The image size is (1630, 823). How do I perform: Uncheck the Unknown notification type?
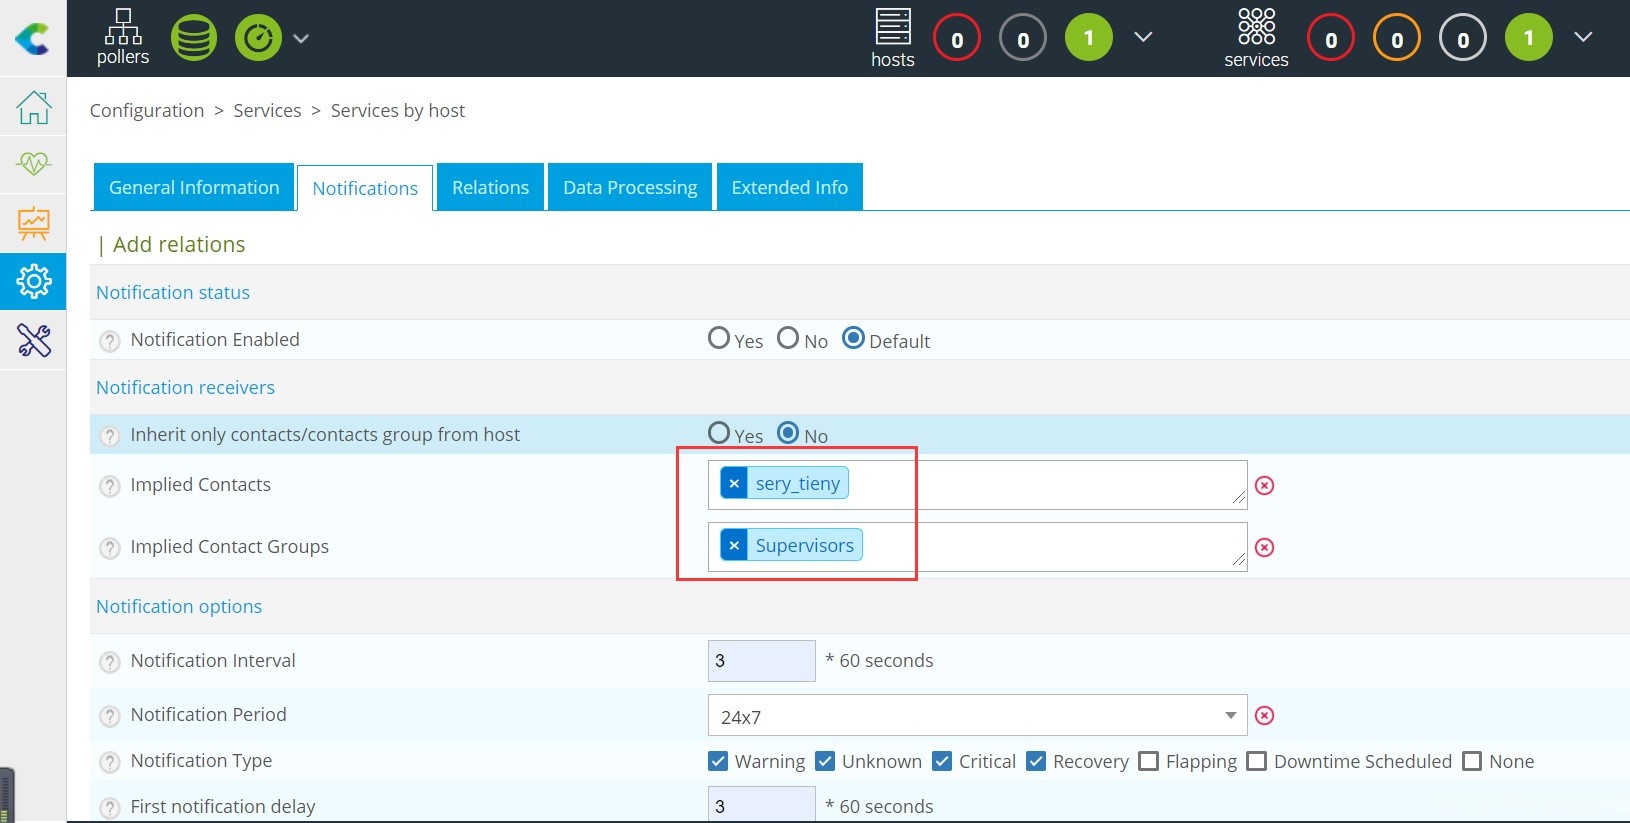tap(825, 761)
